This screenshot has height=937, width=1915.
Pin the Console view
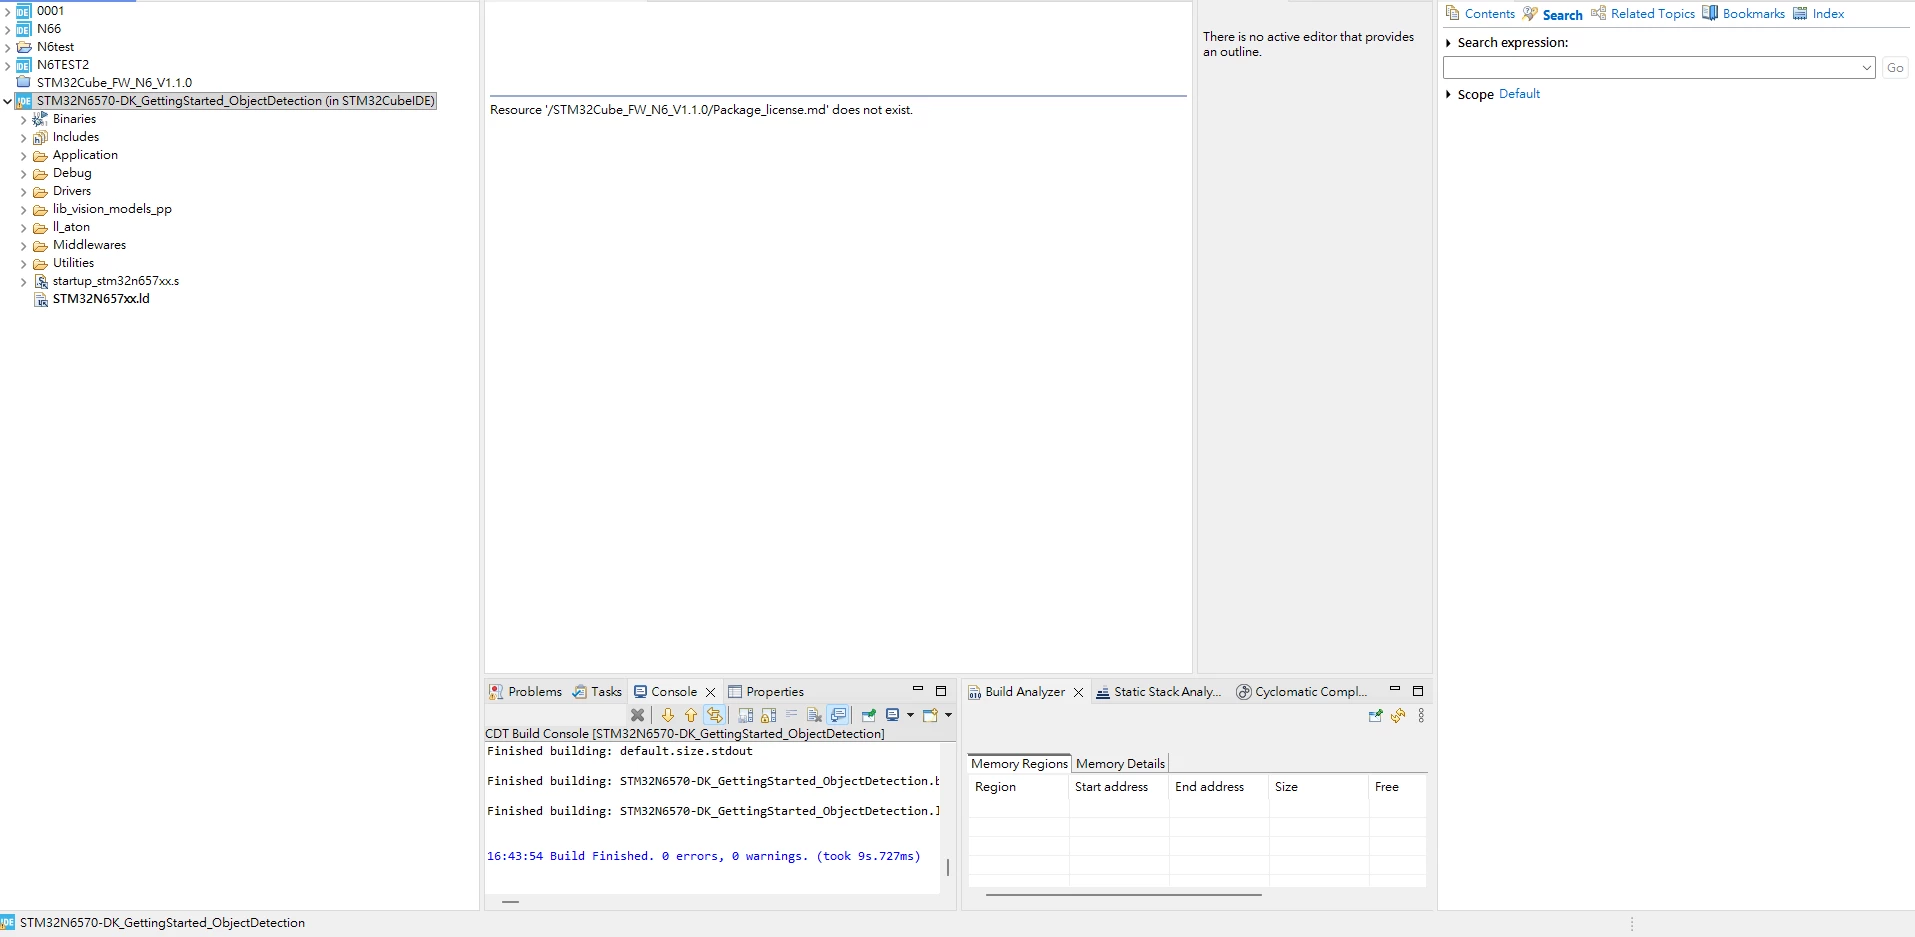868,715
